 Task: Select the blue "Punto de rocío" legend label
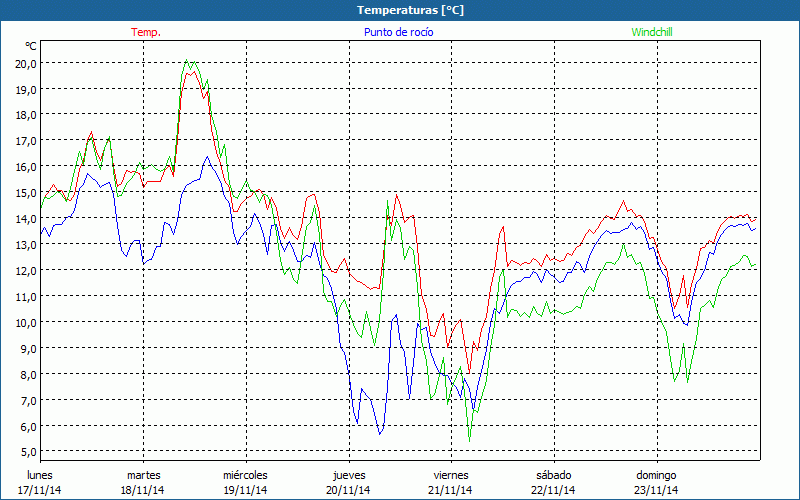point(398,32)
